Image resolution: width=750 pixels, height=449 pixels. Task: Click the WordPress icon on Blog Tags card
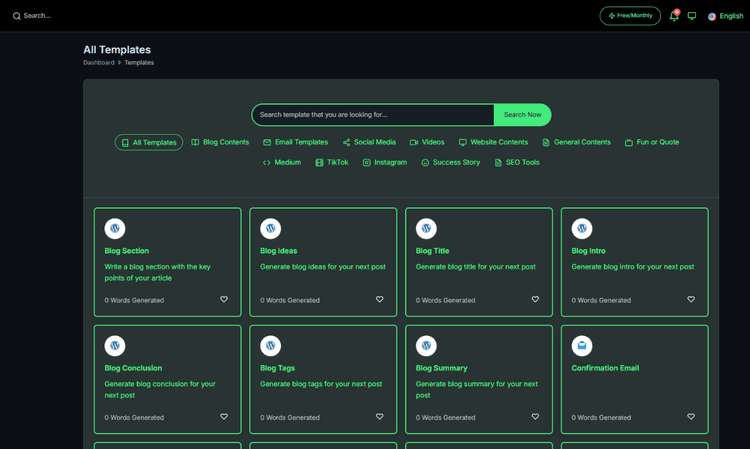[x=270, y=346]
